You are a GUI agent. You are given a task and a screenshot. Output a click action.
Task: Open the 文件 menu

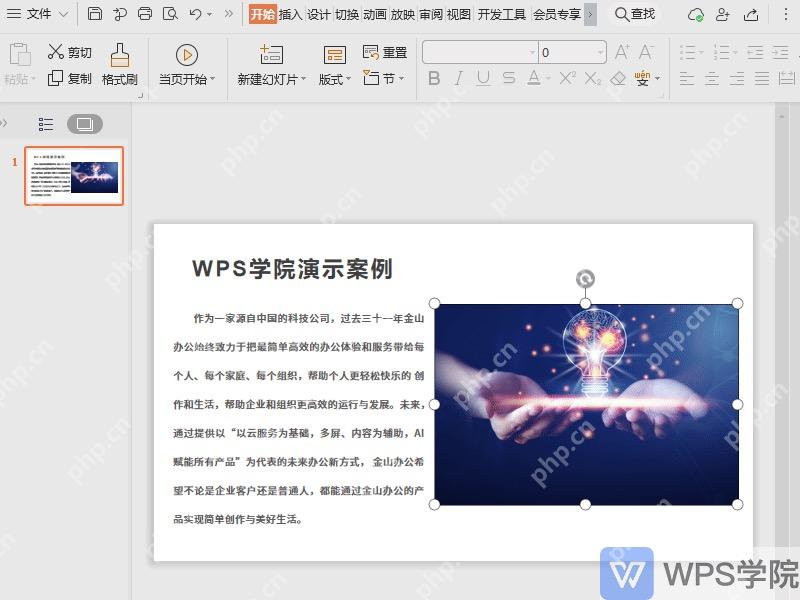37,14
